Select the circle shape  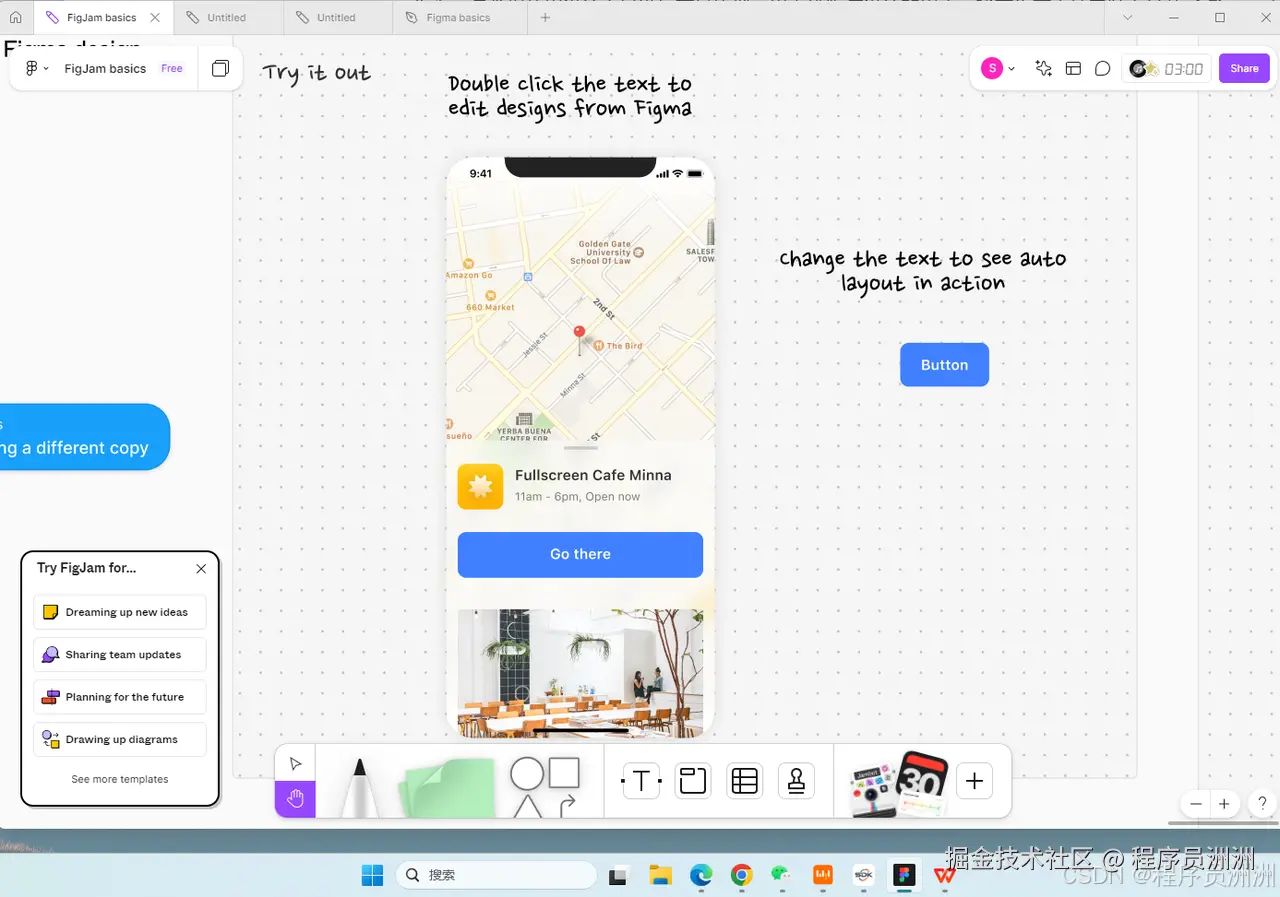click(527, 773)
